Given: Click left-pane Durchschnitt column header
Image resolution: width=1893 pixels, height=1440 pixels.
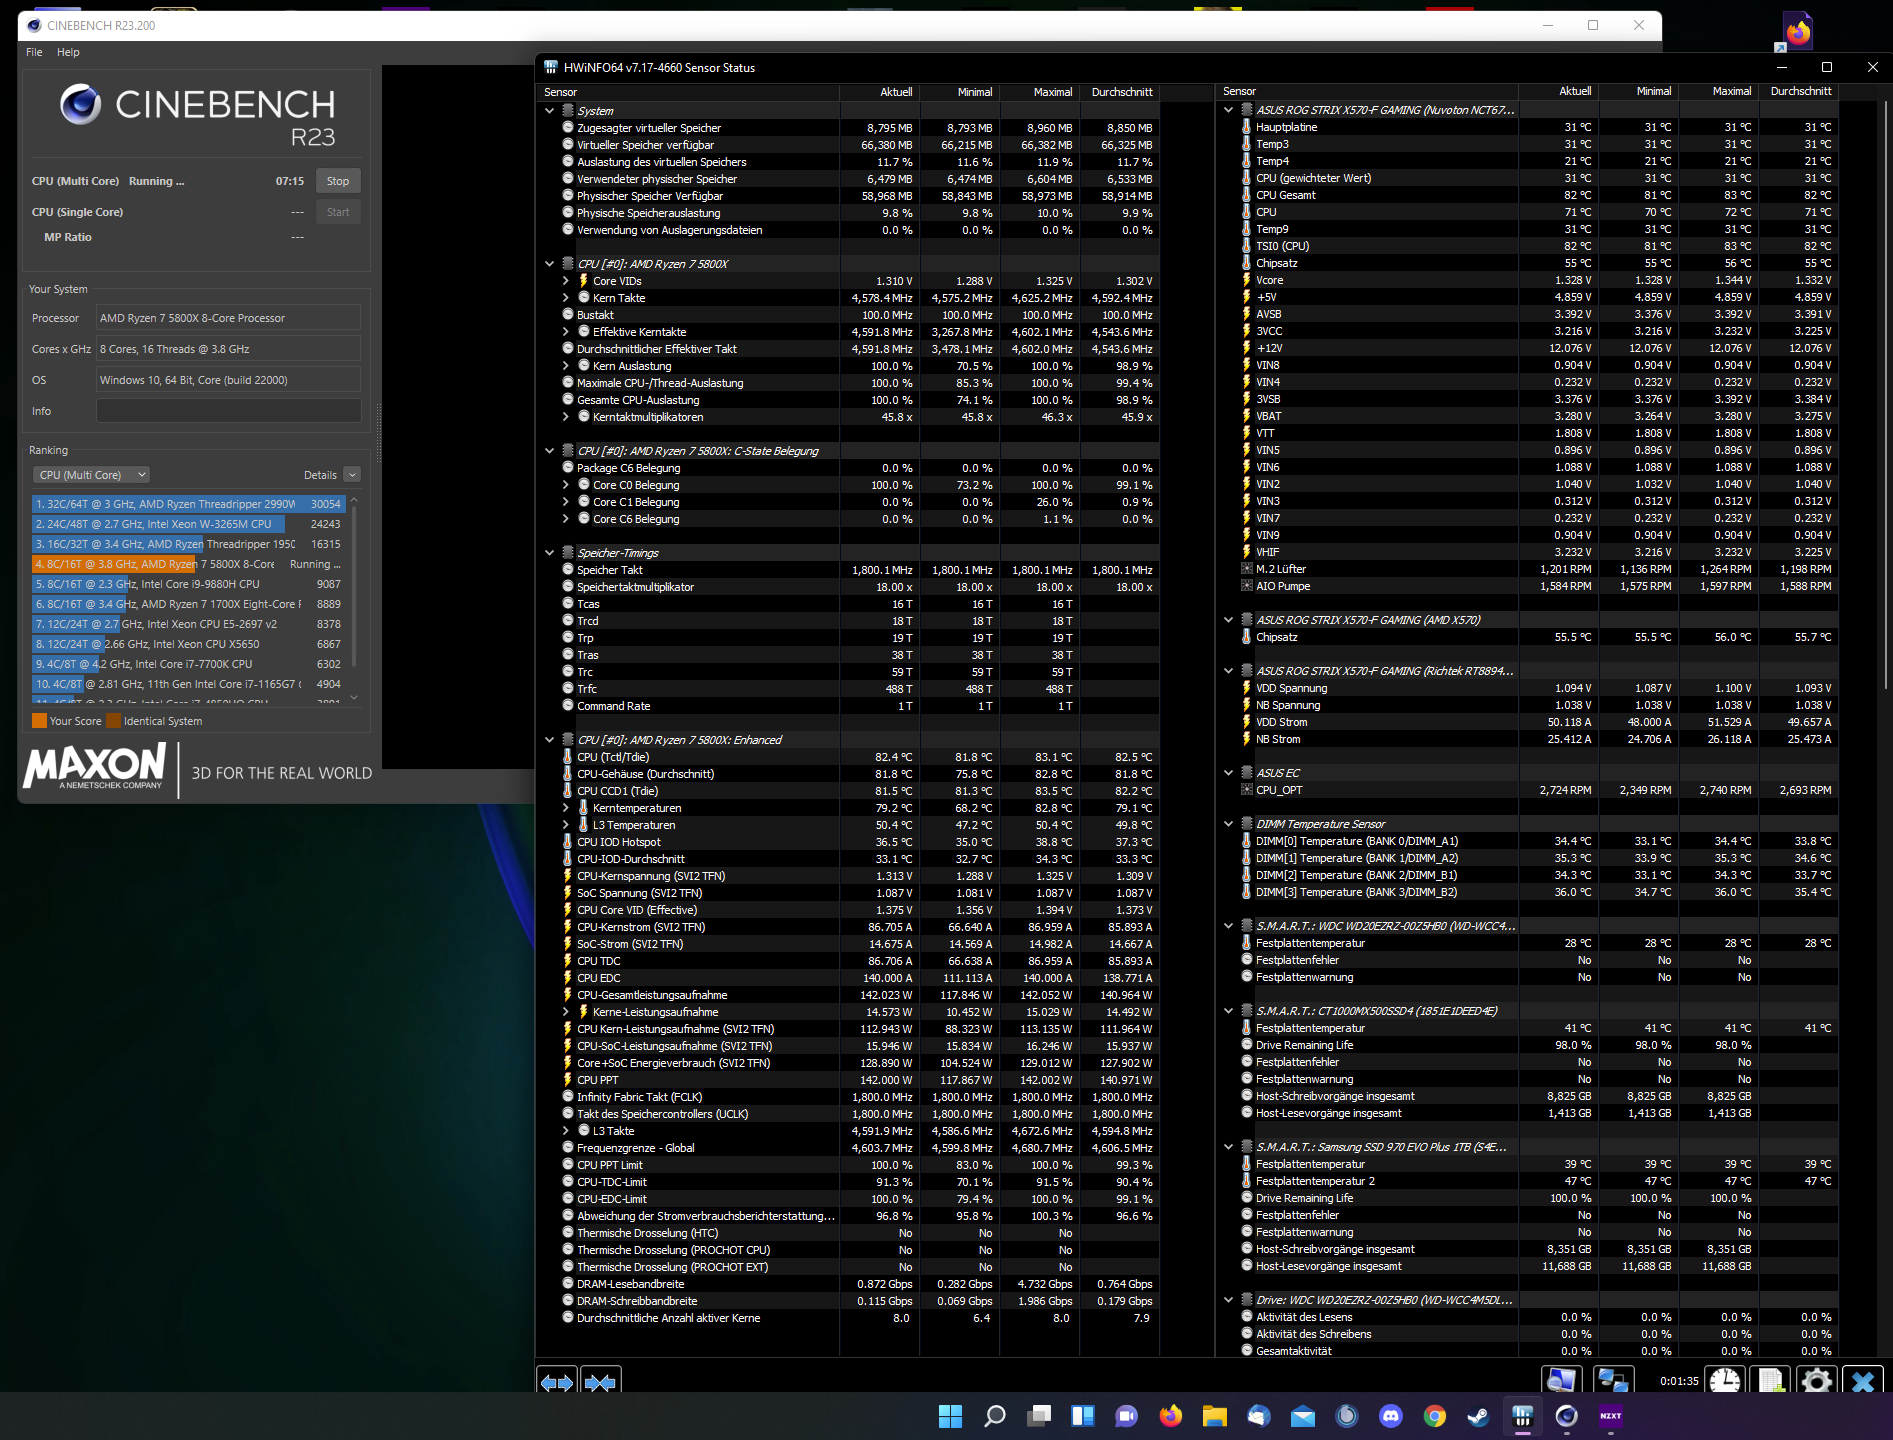Looking at the screenshot, I should tap(1122, 92).
